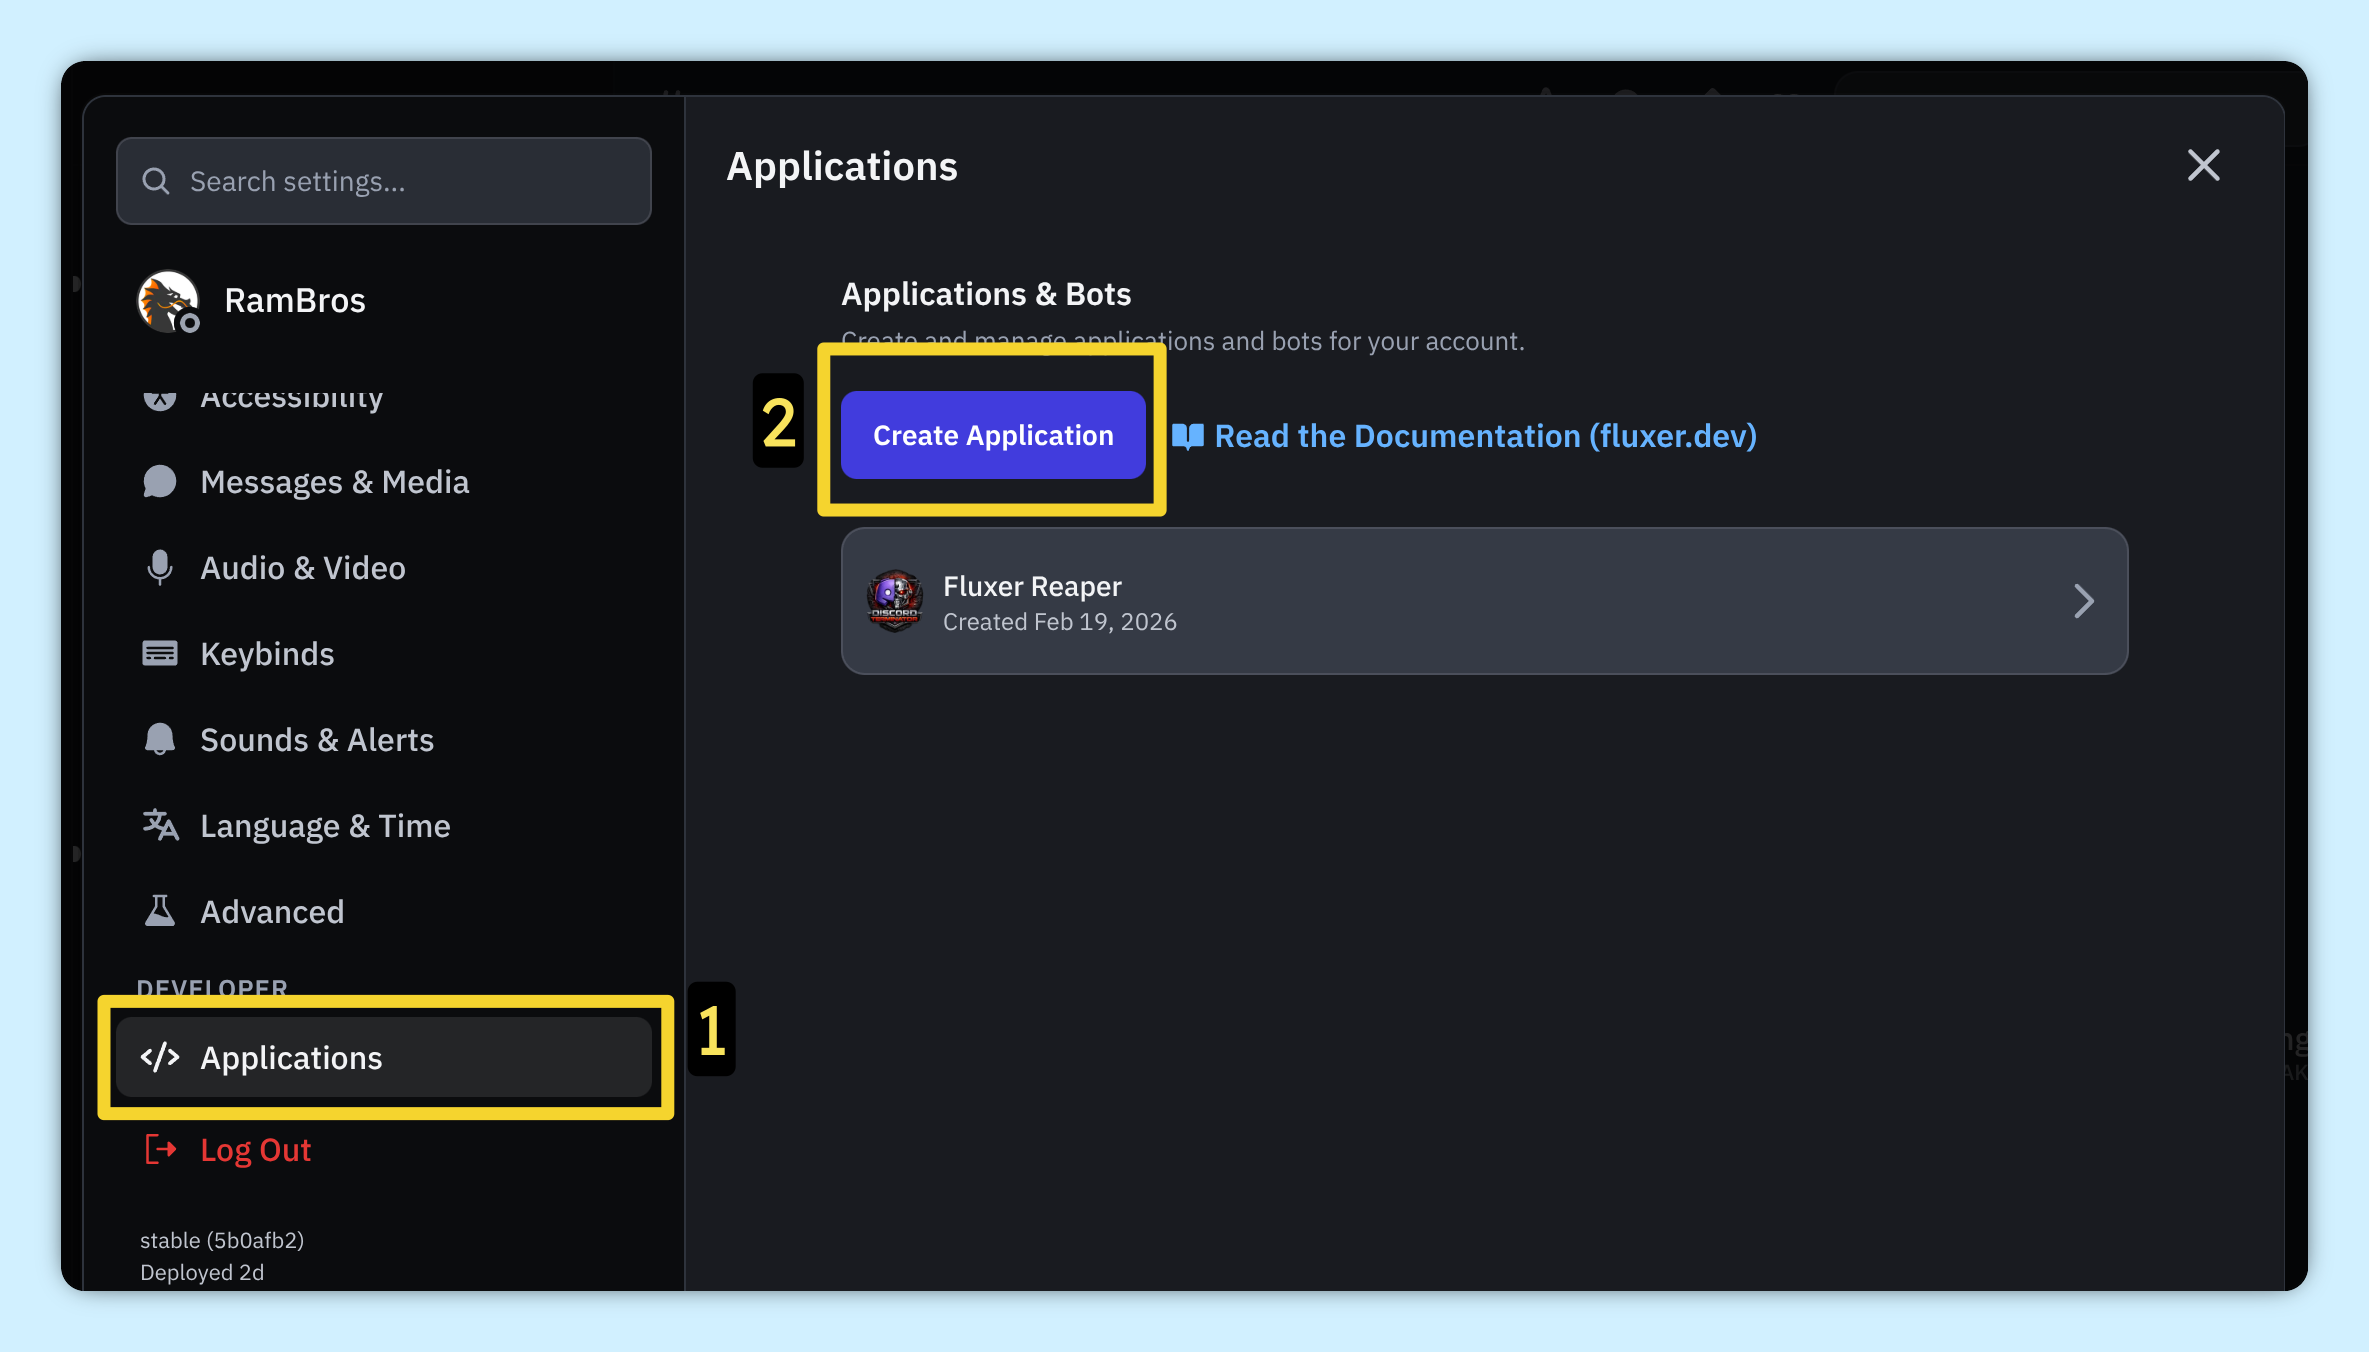Click the documentation book icon
Screen dimensions: 2369x1352
pyautogui.click(x=1188, y=437)
